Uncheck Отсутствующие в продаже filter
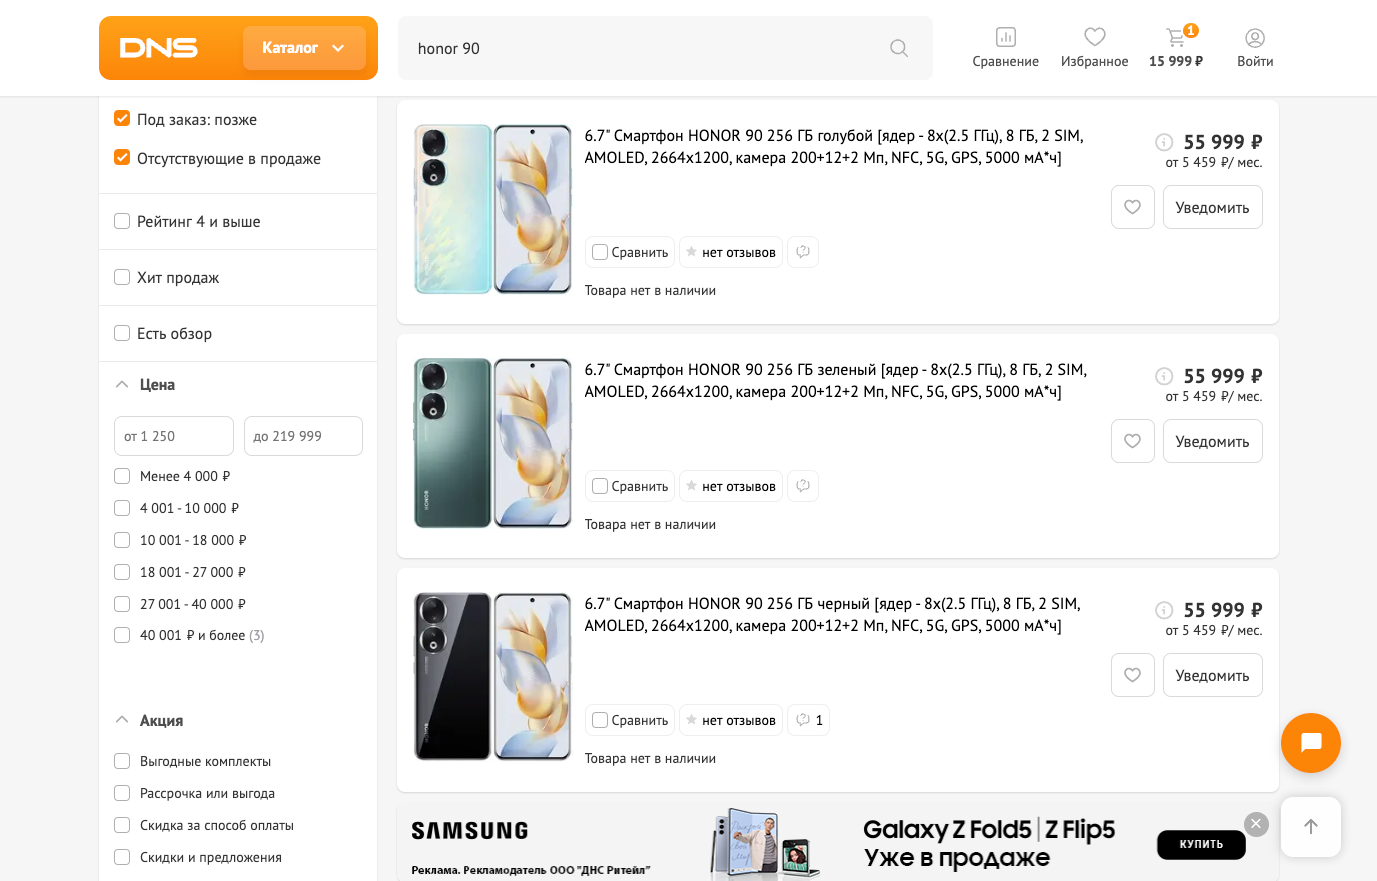The image size is (1377, 881). [x=122, y=158]
